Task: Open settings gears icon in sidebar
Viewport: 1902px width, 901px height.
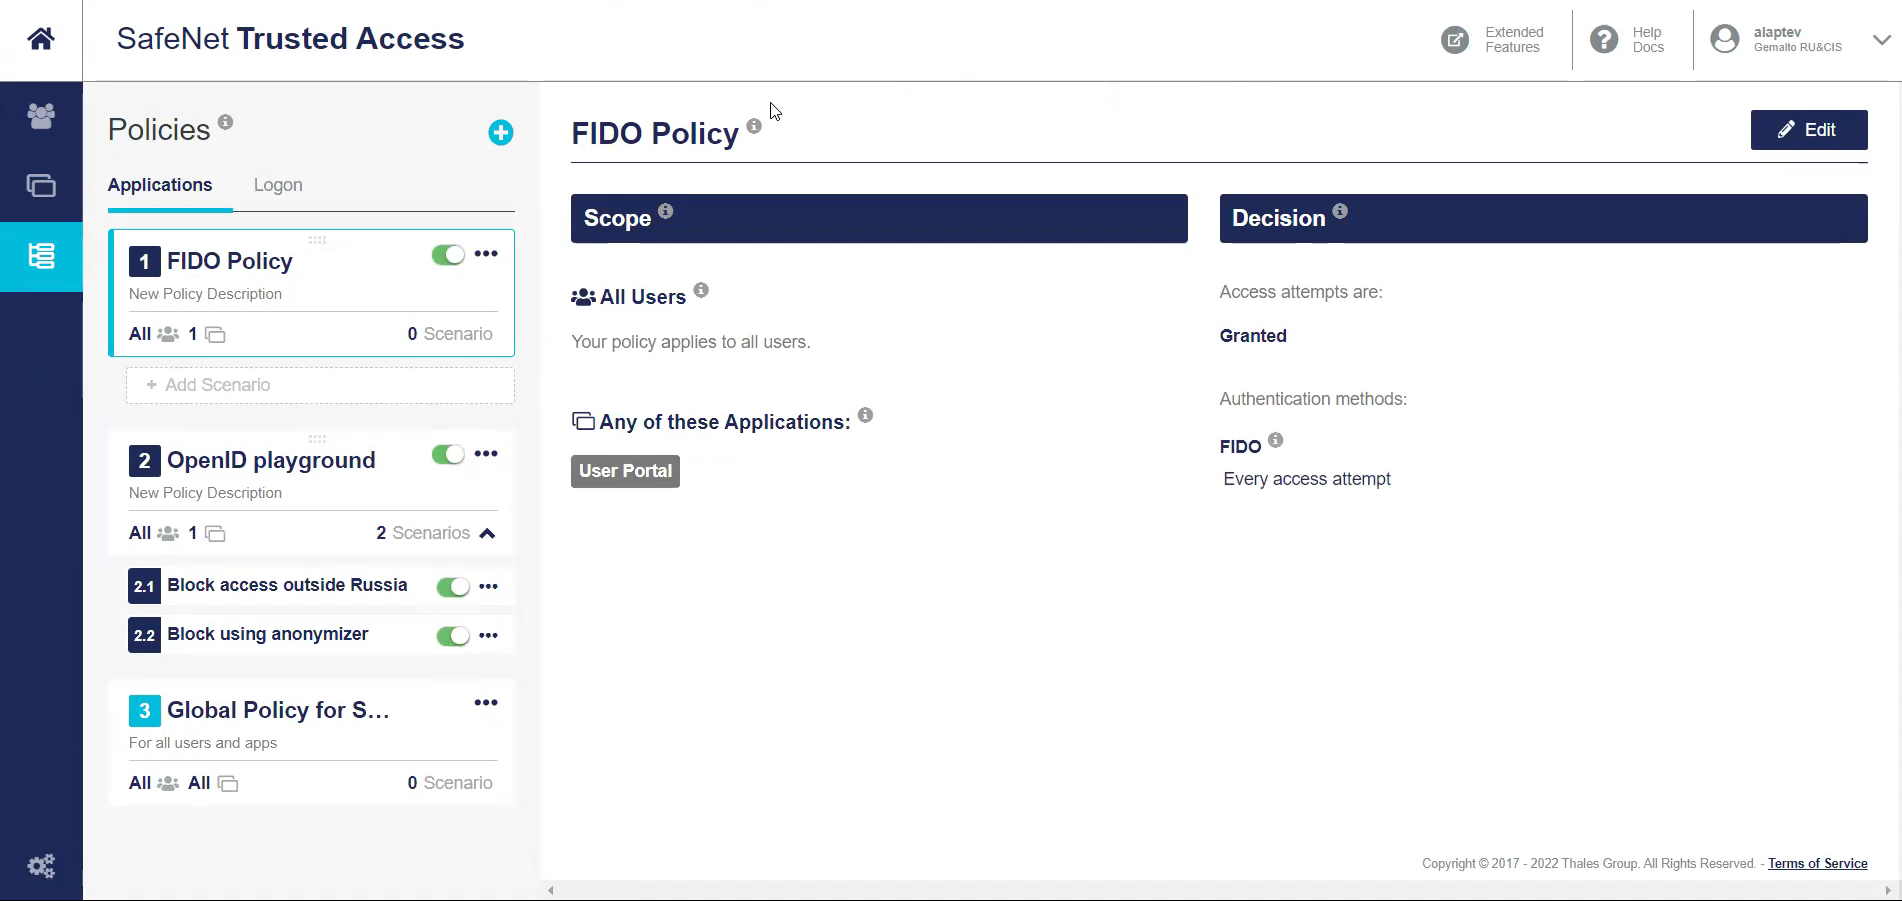Action: 41,866
